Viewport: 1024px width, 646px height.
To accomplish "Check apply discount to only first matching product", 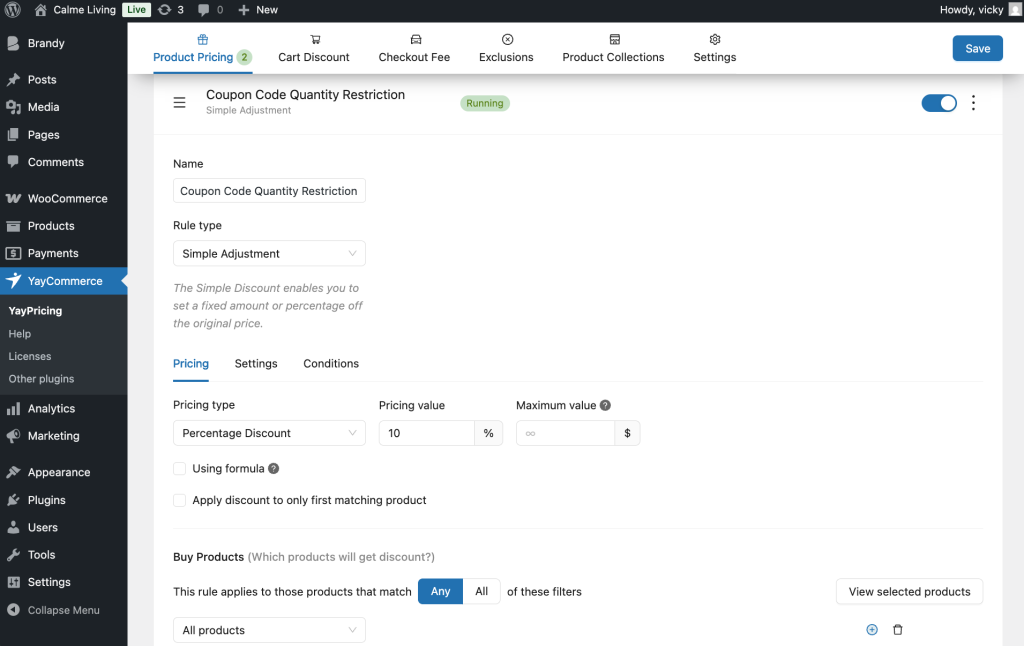I will tap(179, 500).
